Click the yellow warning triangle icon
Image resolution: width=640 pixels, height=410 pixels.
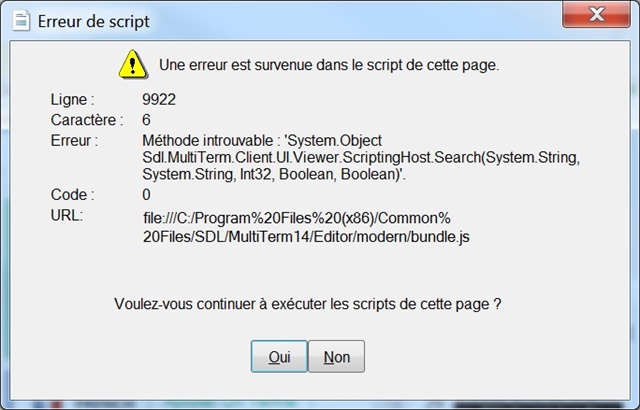pos(133,64)
